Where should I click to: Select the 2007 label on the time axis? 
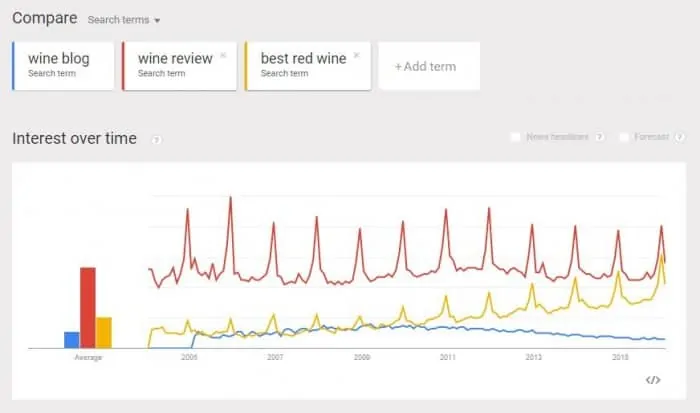pyautogui.click(x=275, y=357)
